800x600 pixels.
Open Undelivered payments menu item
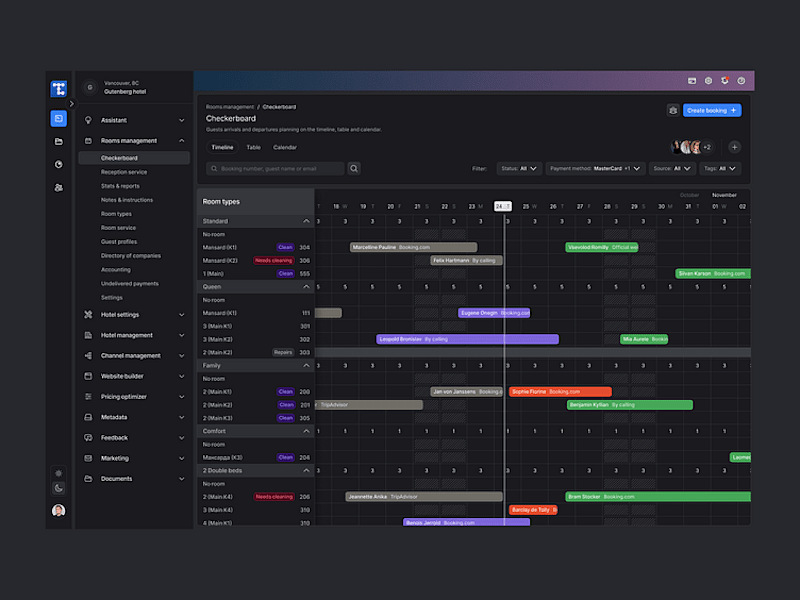130,284
